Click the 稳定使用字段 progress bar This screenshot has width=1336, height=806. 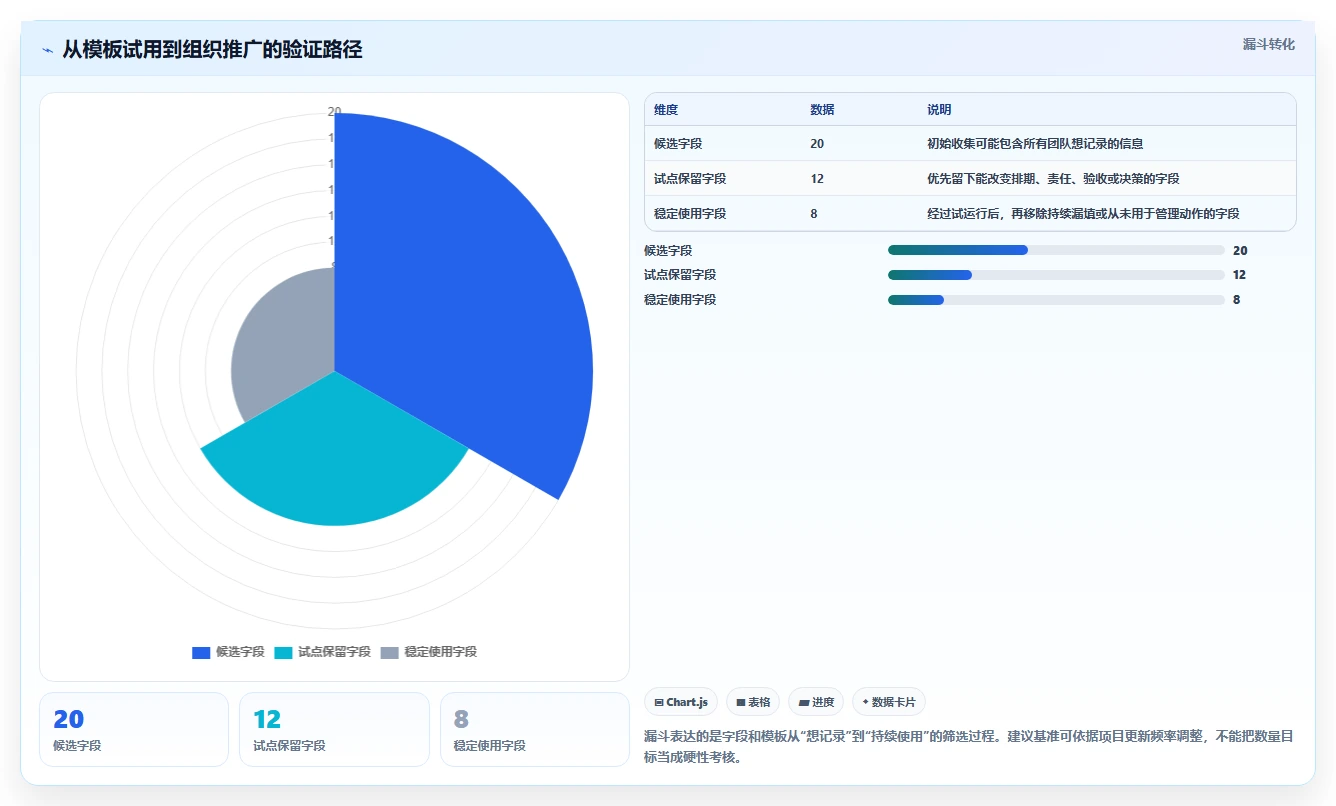tap(1056, 300)
